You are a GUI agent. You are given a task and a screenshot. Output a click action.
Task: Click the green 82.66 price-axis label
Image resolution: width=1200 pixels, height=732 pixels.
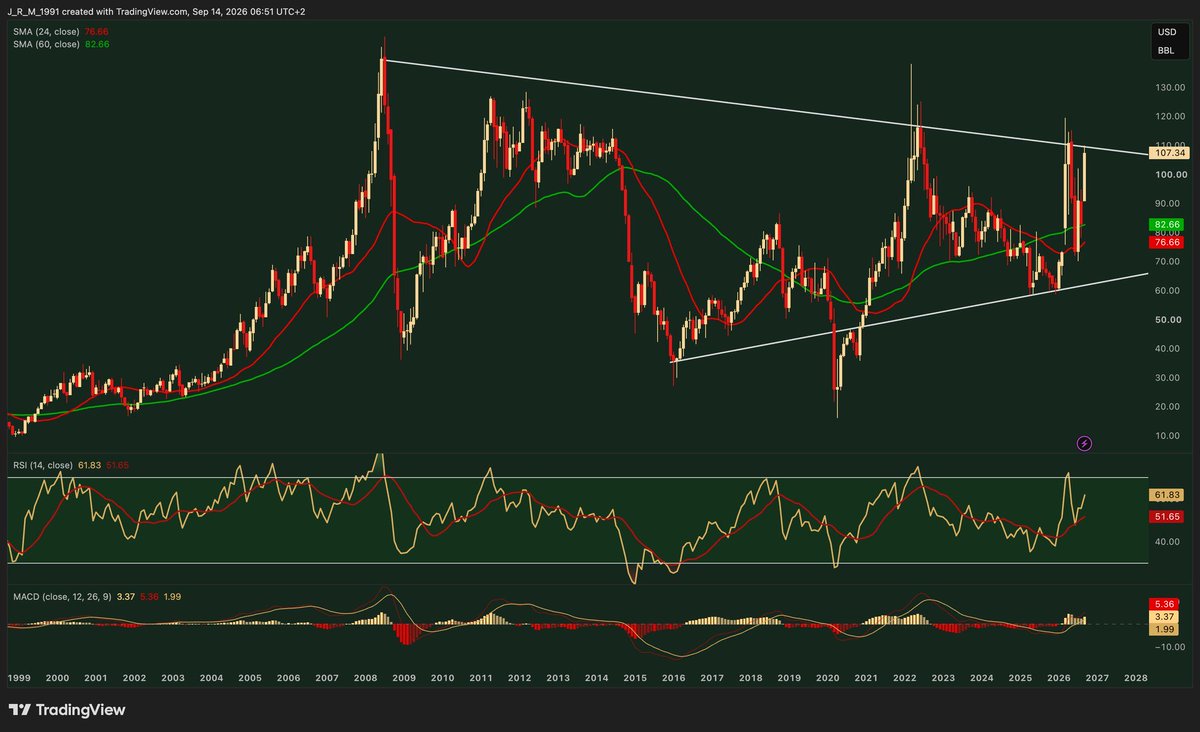[x=1169, y=225]
